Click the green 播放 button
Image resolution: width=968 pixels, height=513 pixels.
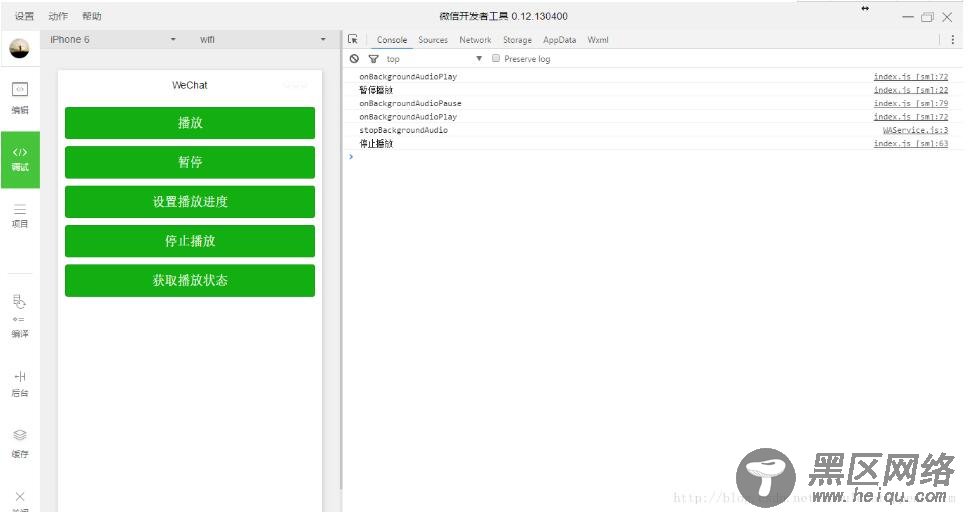click(x=190, y=123)
